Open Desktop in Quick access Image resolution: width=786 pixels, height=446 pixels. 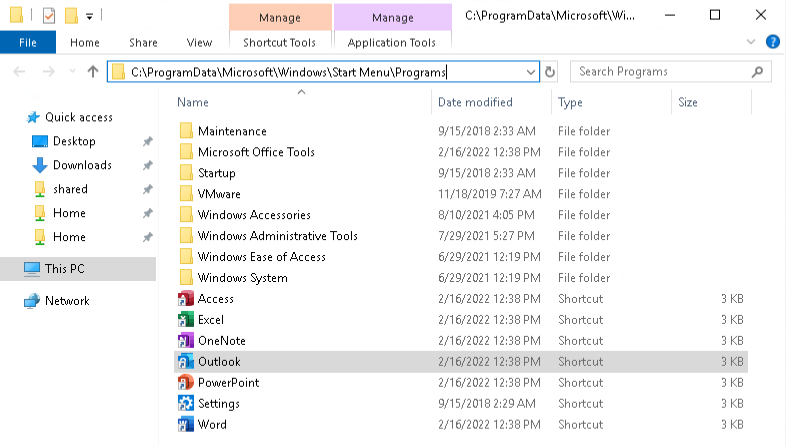tap(74, 141)
